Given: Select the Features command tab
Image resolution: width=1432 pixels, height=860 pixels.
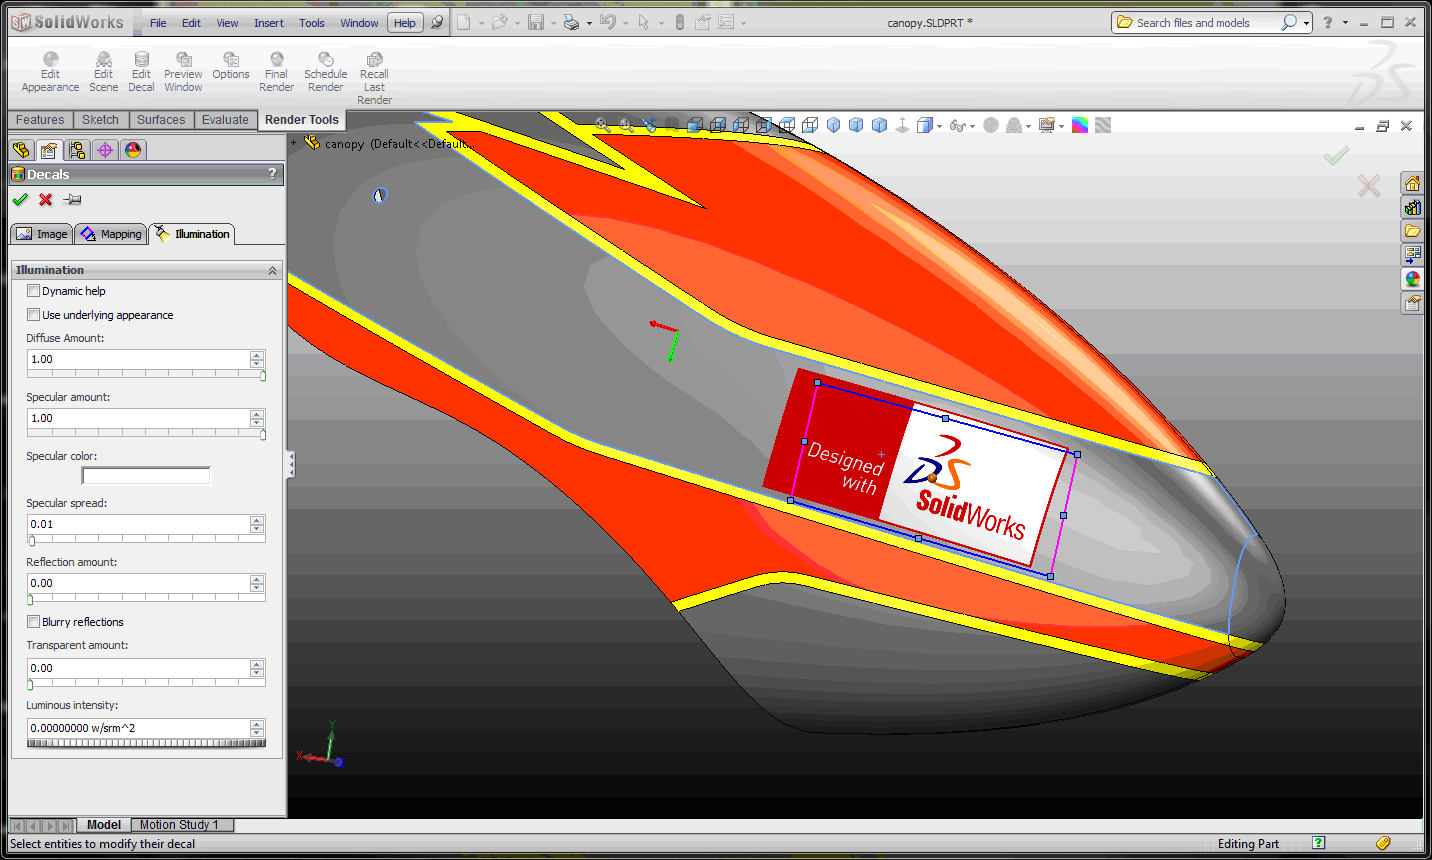Looking at the screenshot, I should [x=40, y=120].
